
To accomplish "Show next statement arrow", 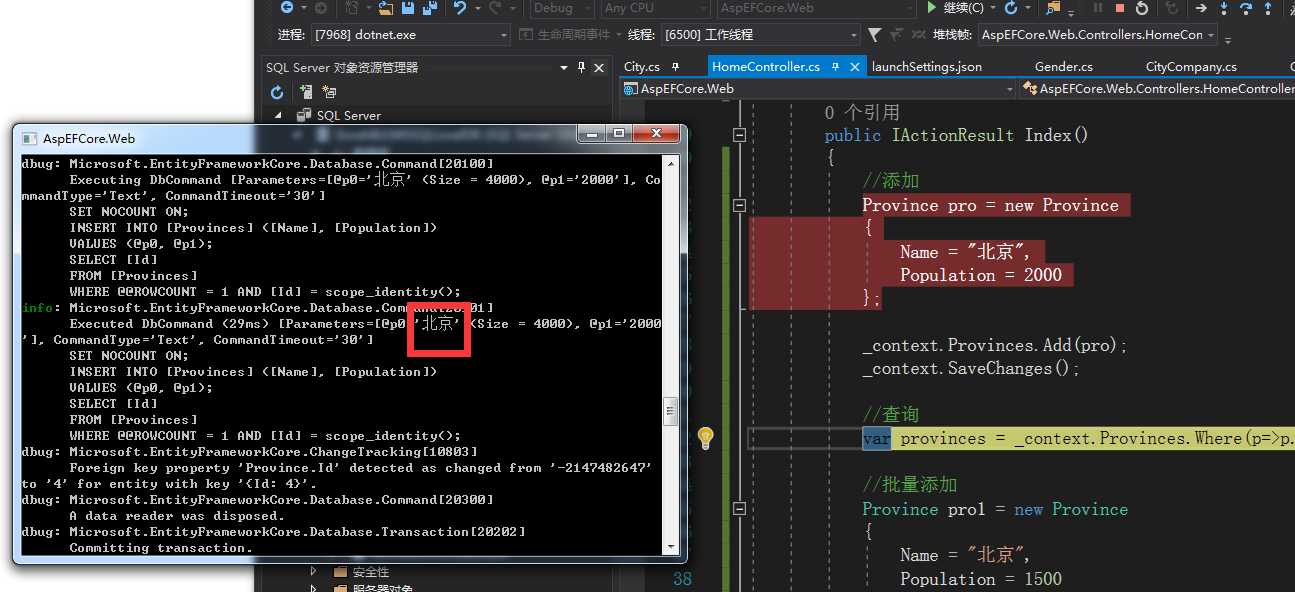I will 1201,8.
